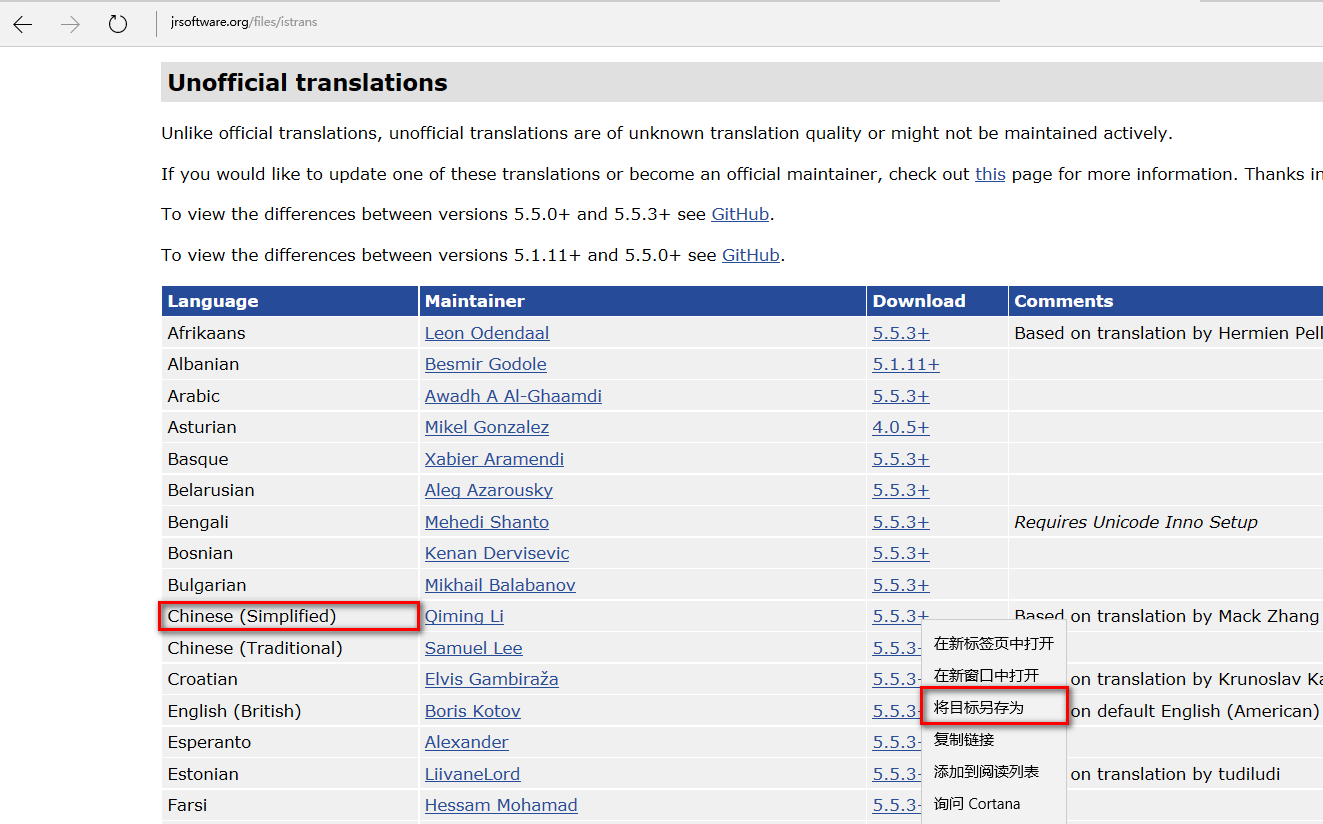Download Afrikaans 5.5.3+ translation
Image resolution: width=1323 pixels, height=824 pixels.
coord(900,333)
